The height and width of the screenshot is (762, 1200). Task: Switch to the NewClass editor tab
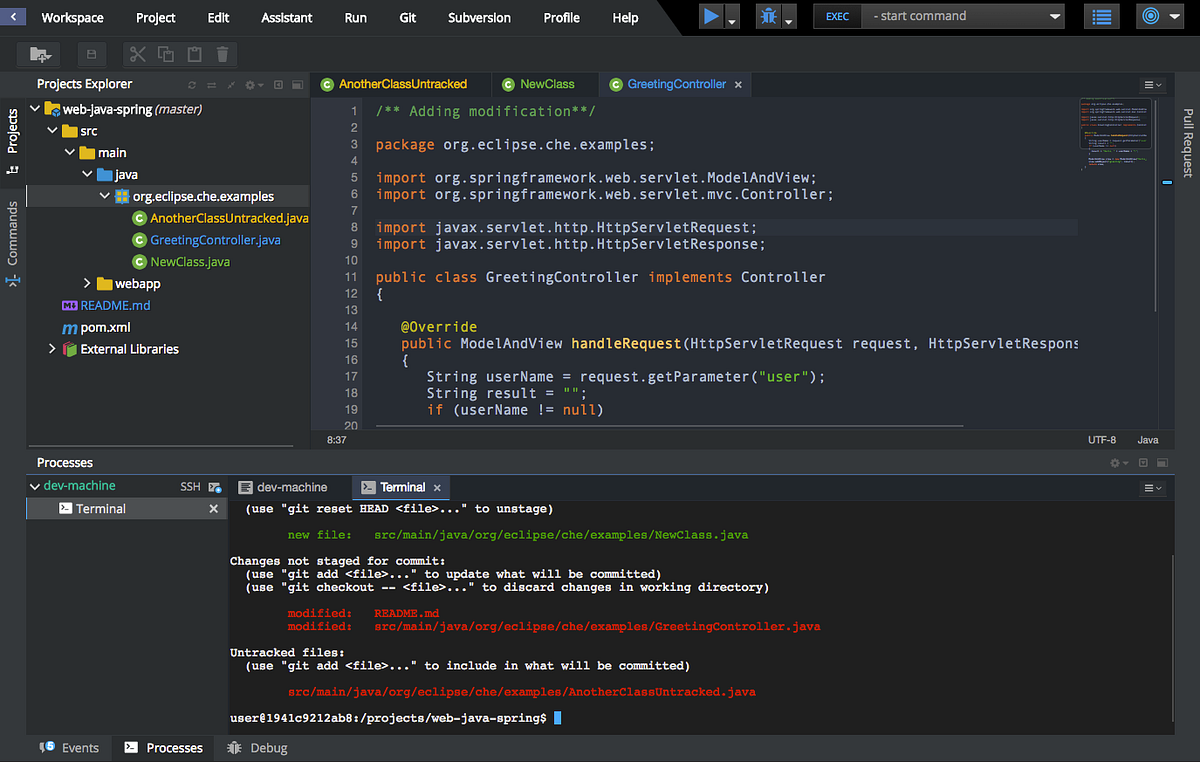547,84
